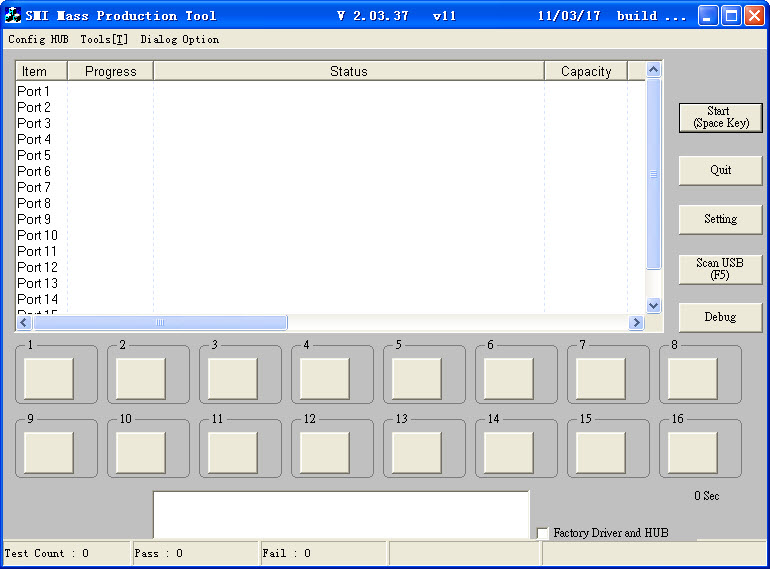Select Port 5 row in the list
Screen dimensions: 770x569
34,155
